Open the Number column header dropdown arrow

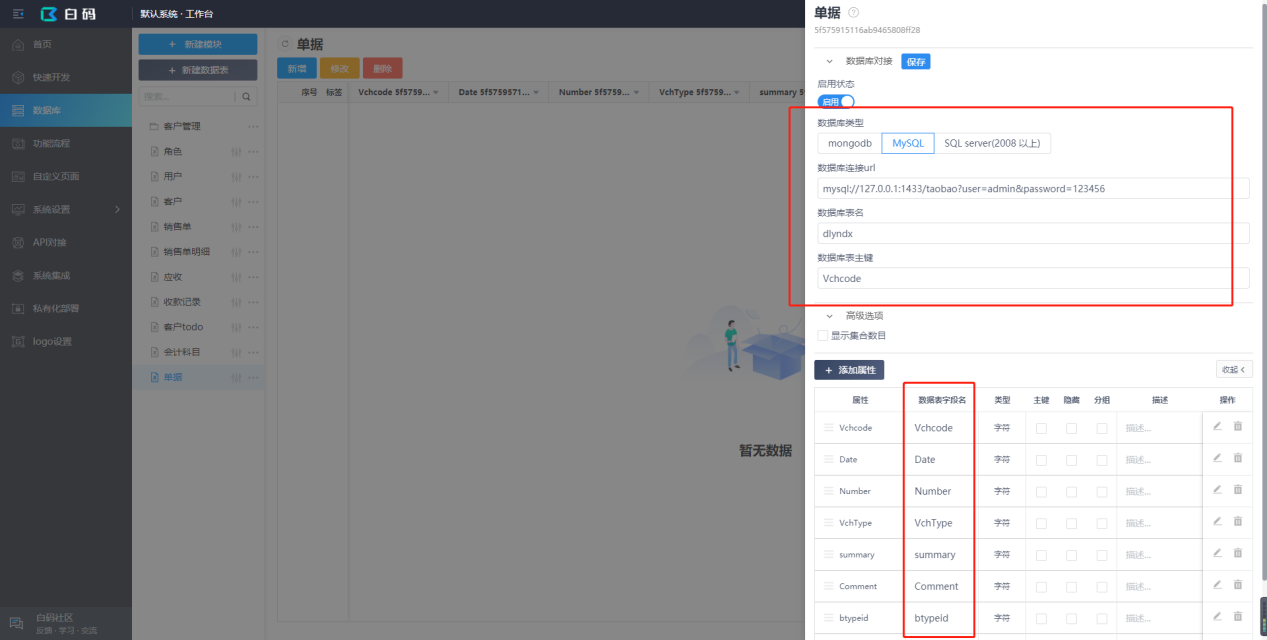[636, 92]
